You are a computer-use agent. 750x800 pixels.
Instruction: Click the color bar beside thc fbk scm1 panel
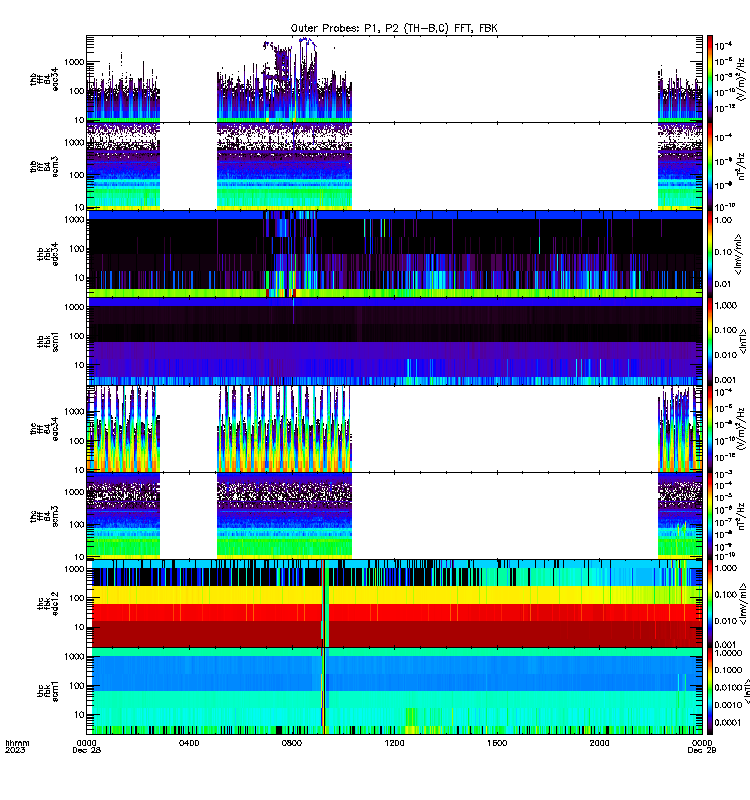click(x=710, y=691)
